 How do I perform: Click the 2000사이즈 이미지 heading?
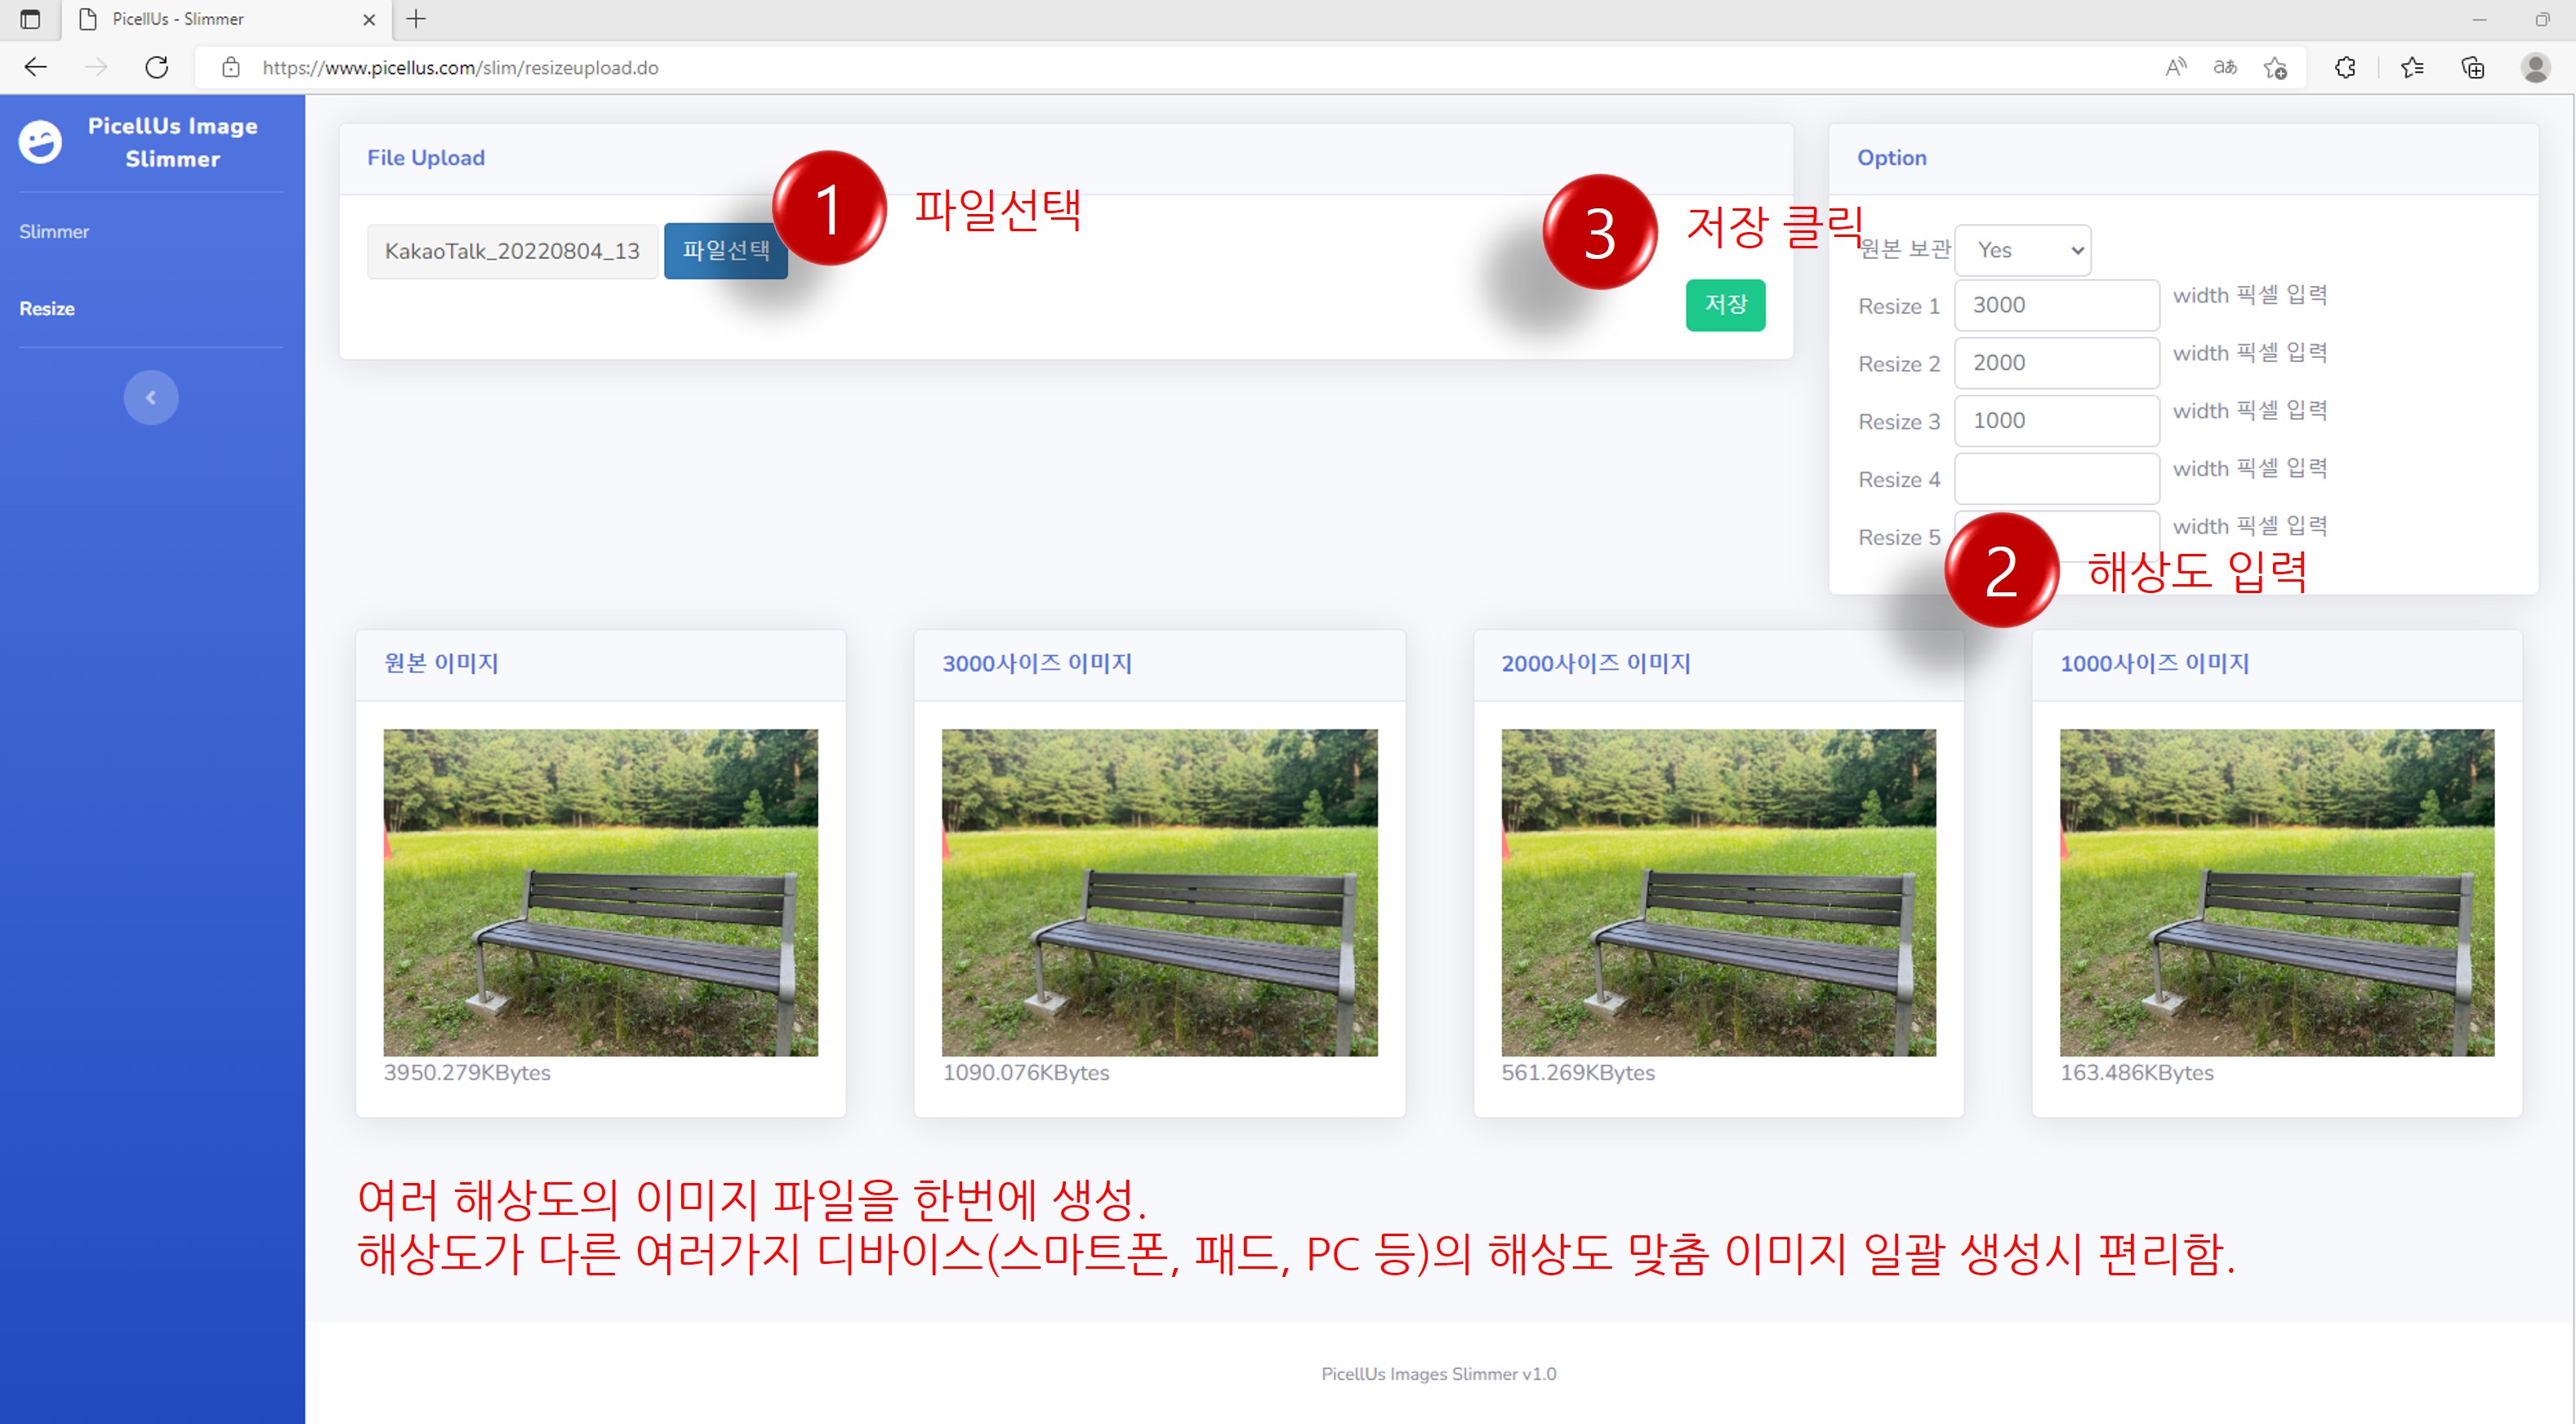click(x=1596, y=663)
